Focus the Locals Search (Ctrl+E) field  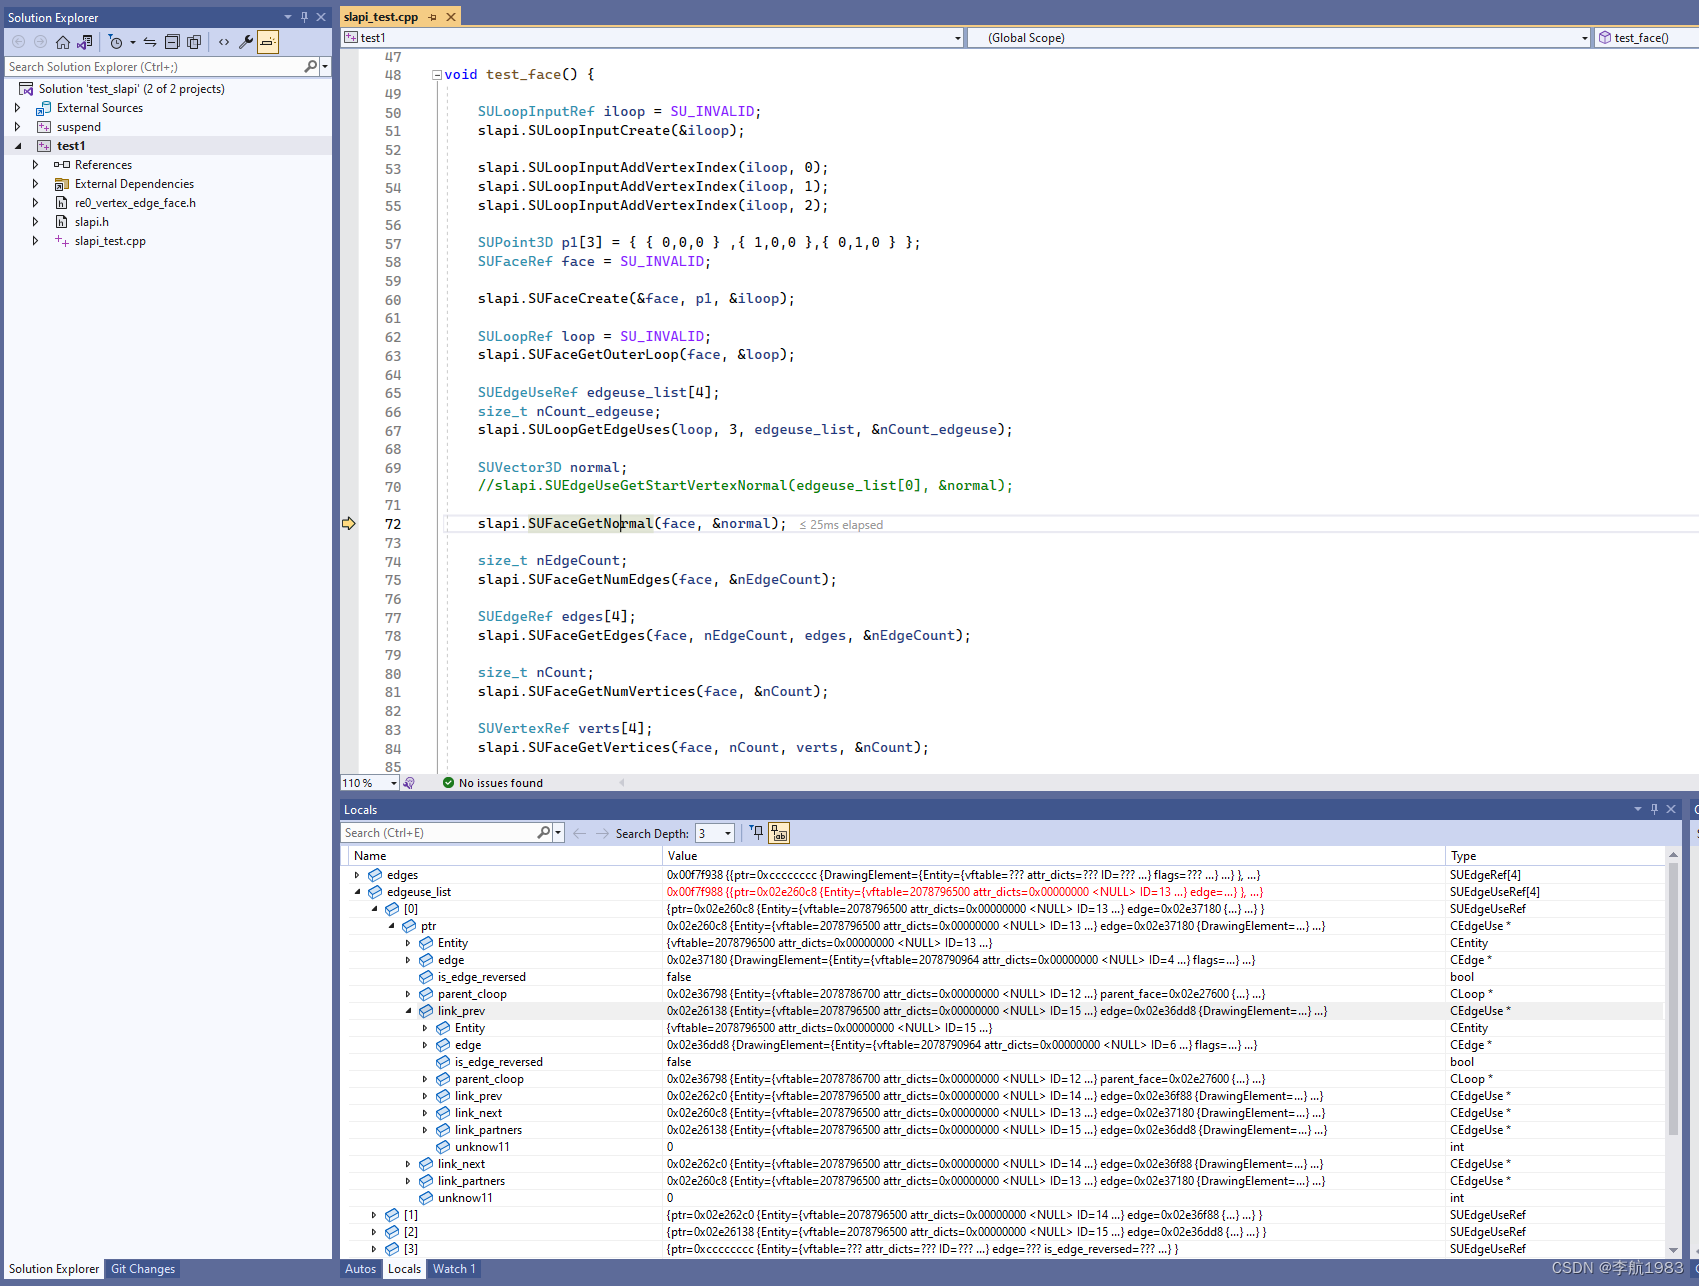tap(438, 833)
